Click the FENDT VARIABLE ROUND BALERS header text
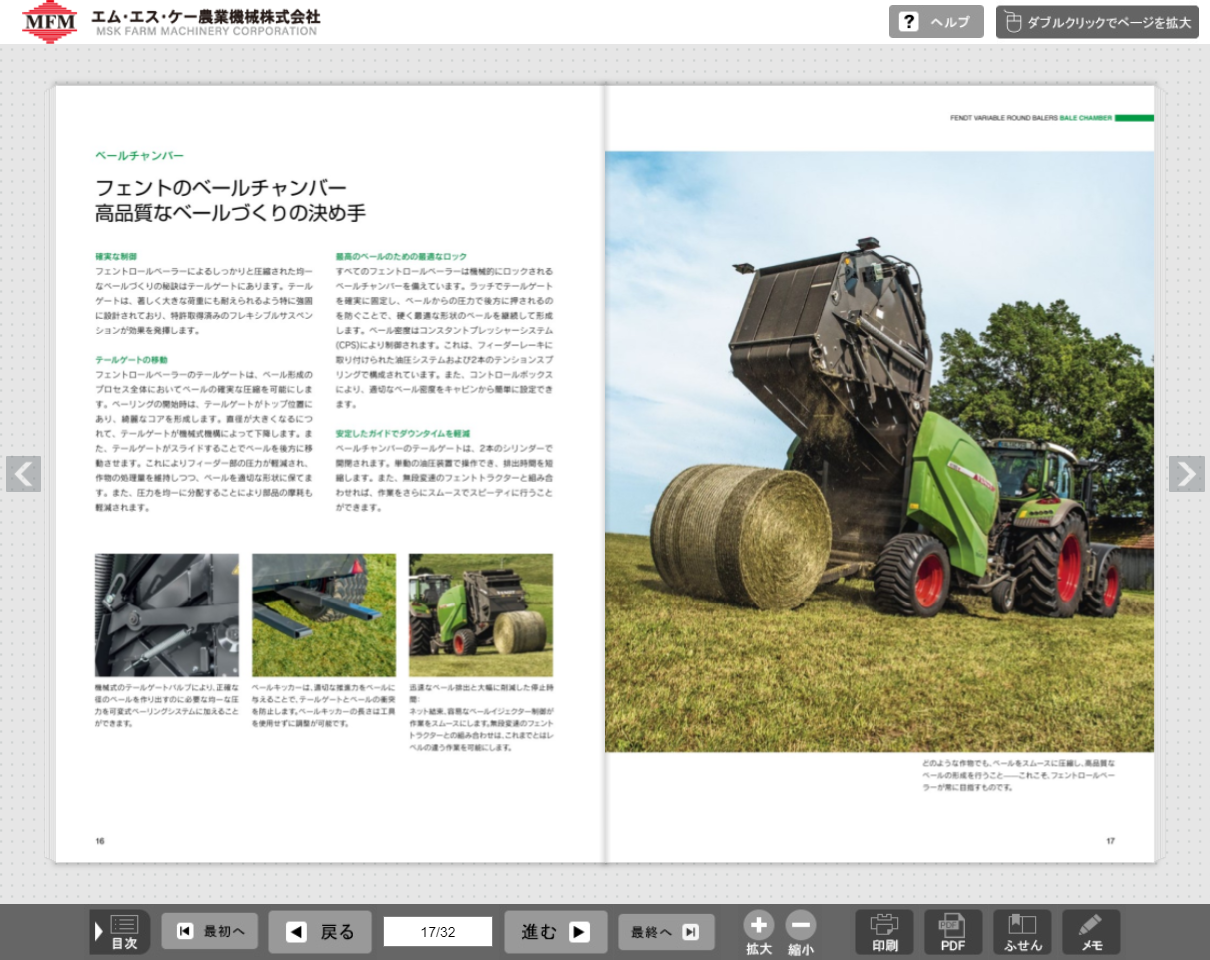The width and height of the screenshot is (1210, 960). click(x=1003, y=118)
